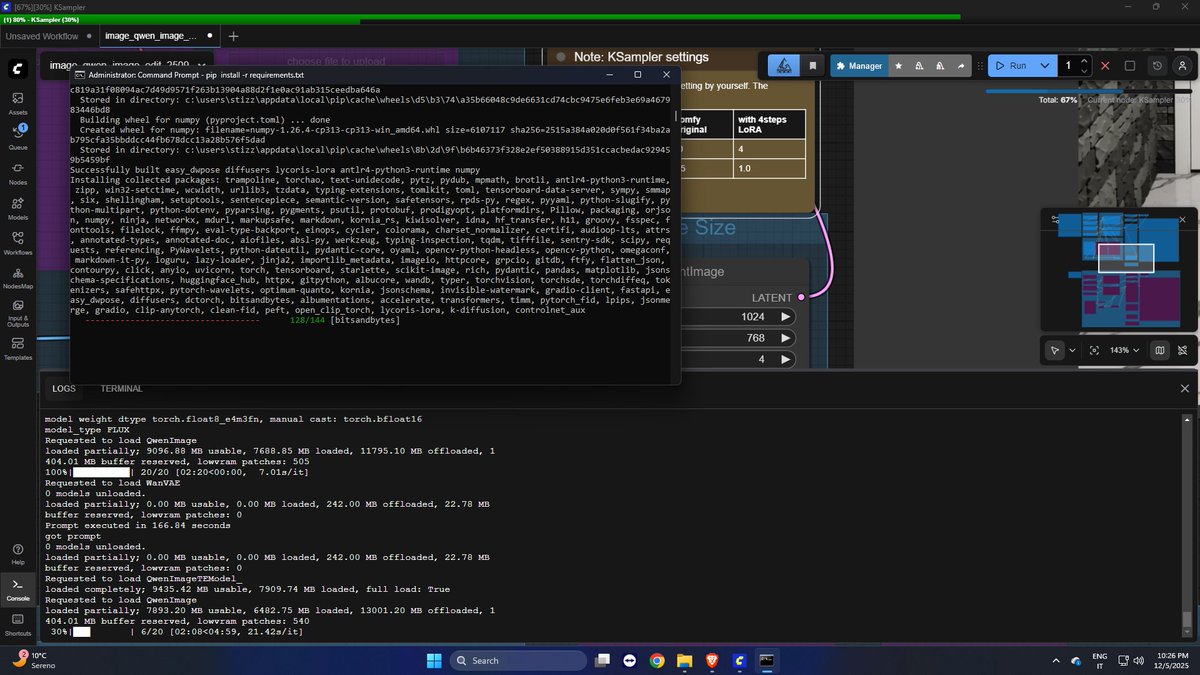Click the share arrow icon in toolbar

point(961,66)
